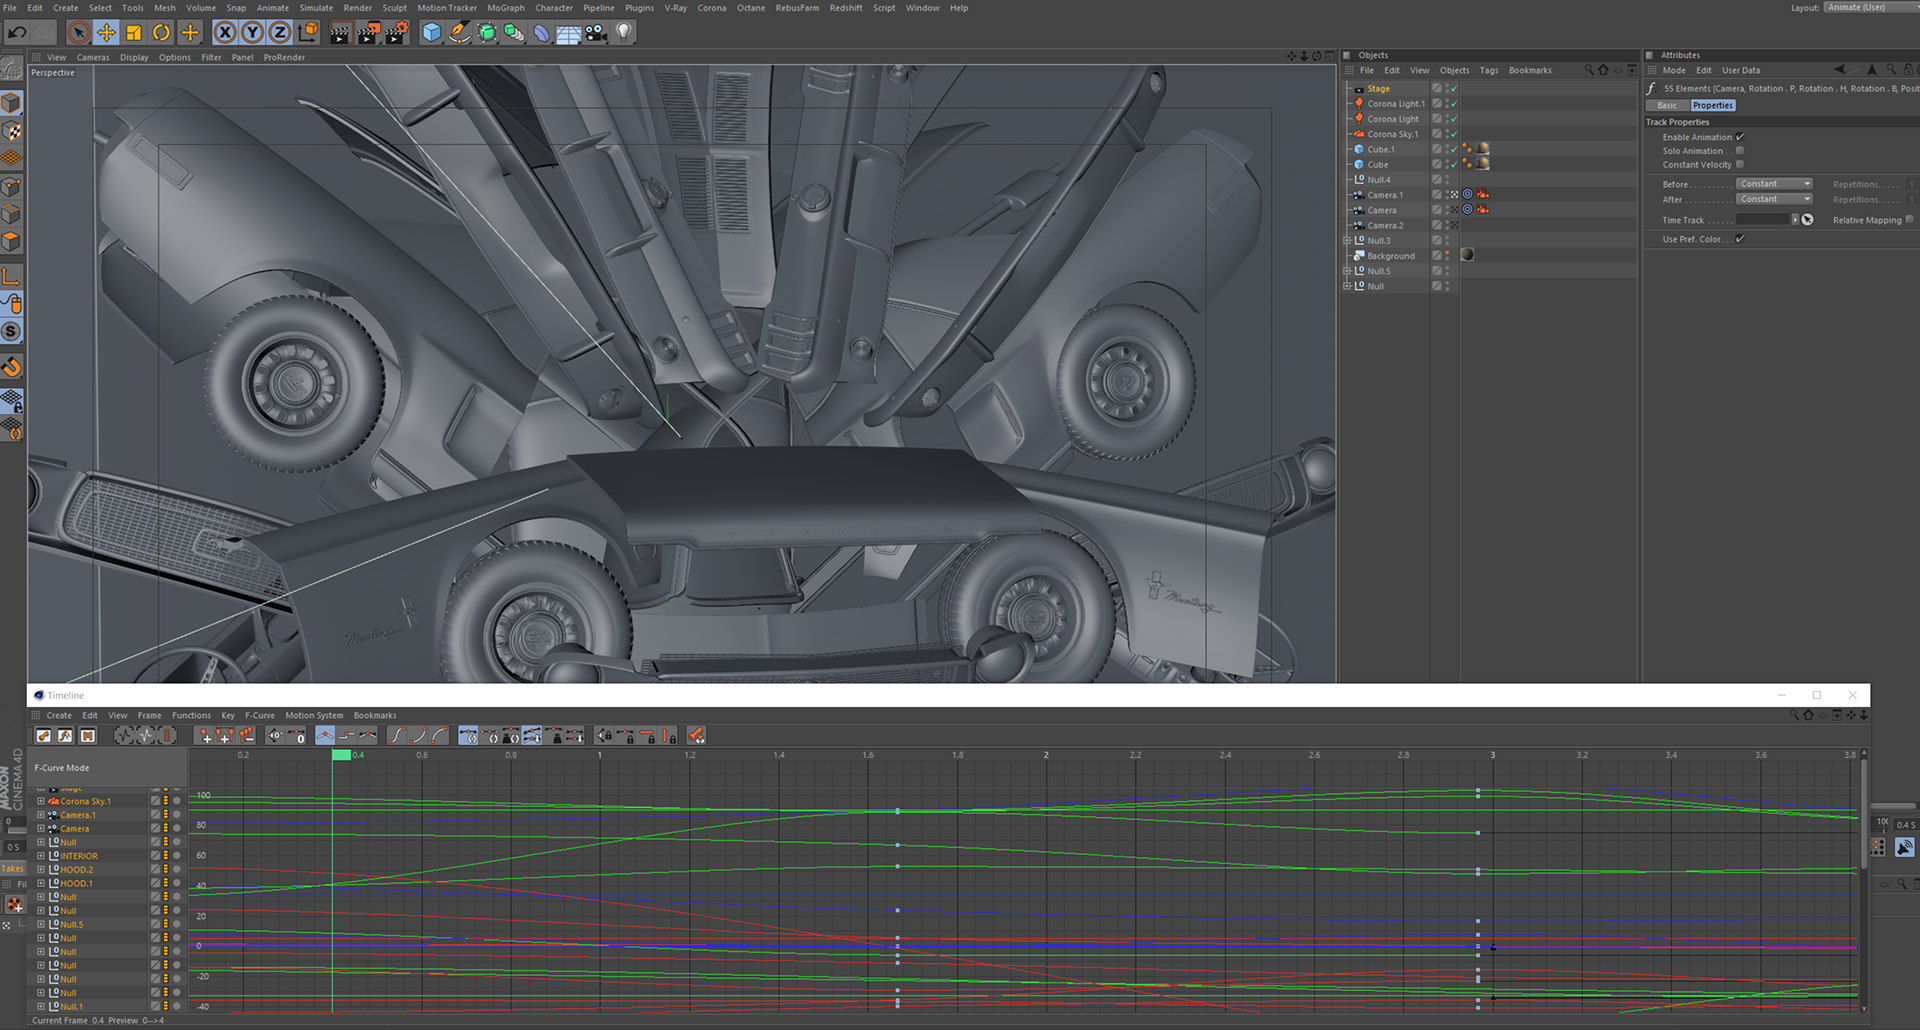Viewport: 1920px width, 1030px height.
Task: Select the Move tool in top toolbar
Action: pyautogui.click(x=106, y=33)
